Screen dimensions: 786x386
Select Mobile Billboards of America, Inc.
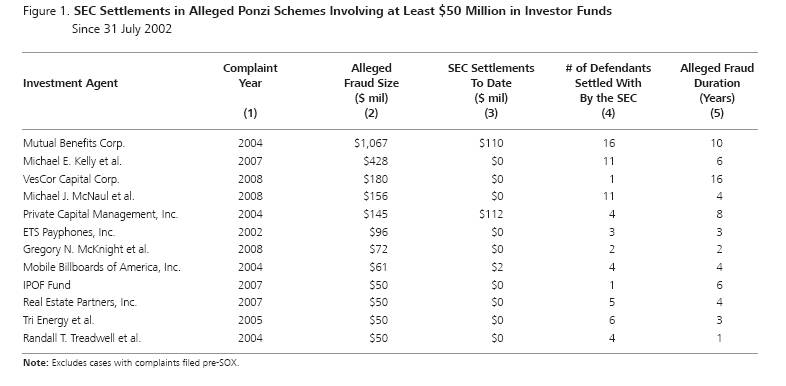click(x=102, y=267)
